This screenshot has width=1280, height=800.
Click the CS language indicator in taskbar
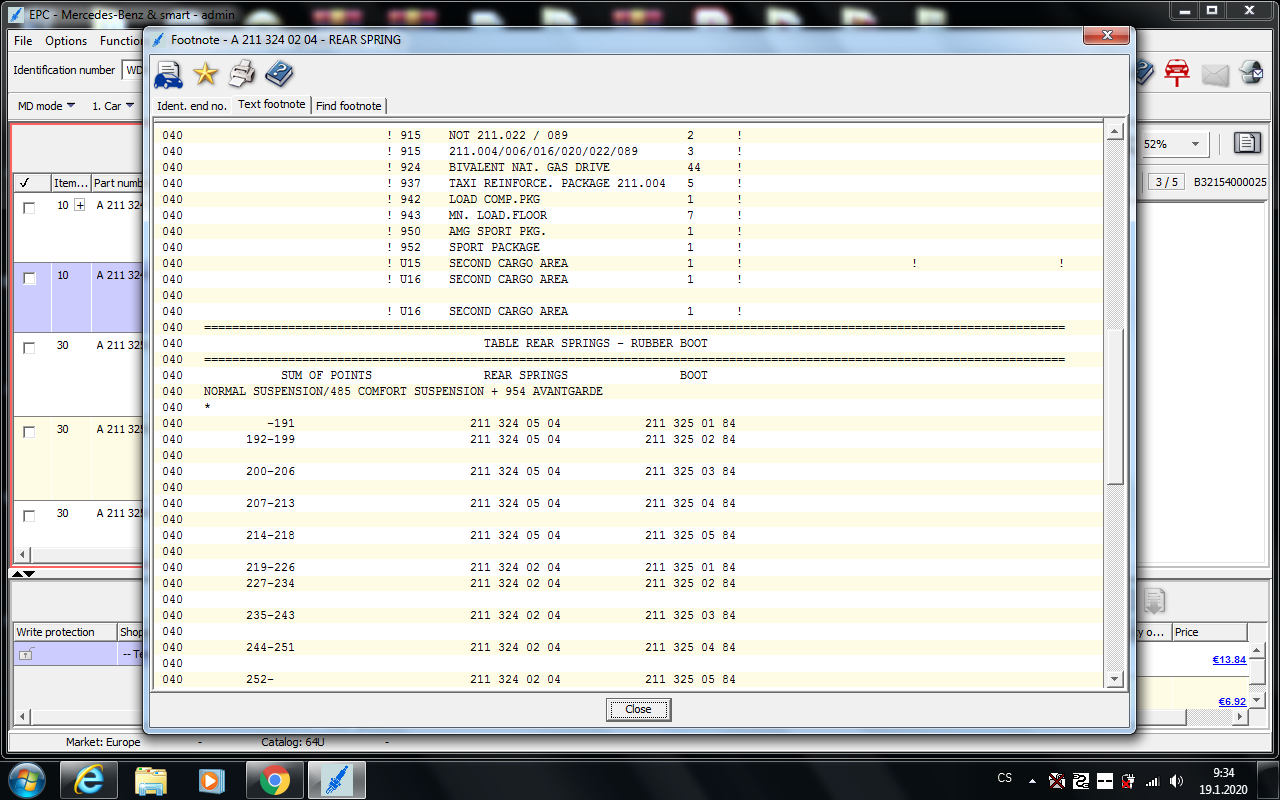[x=1005, y=778]
